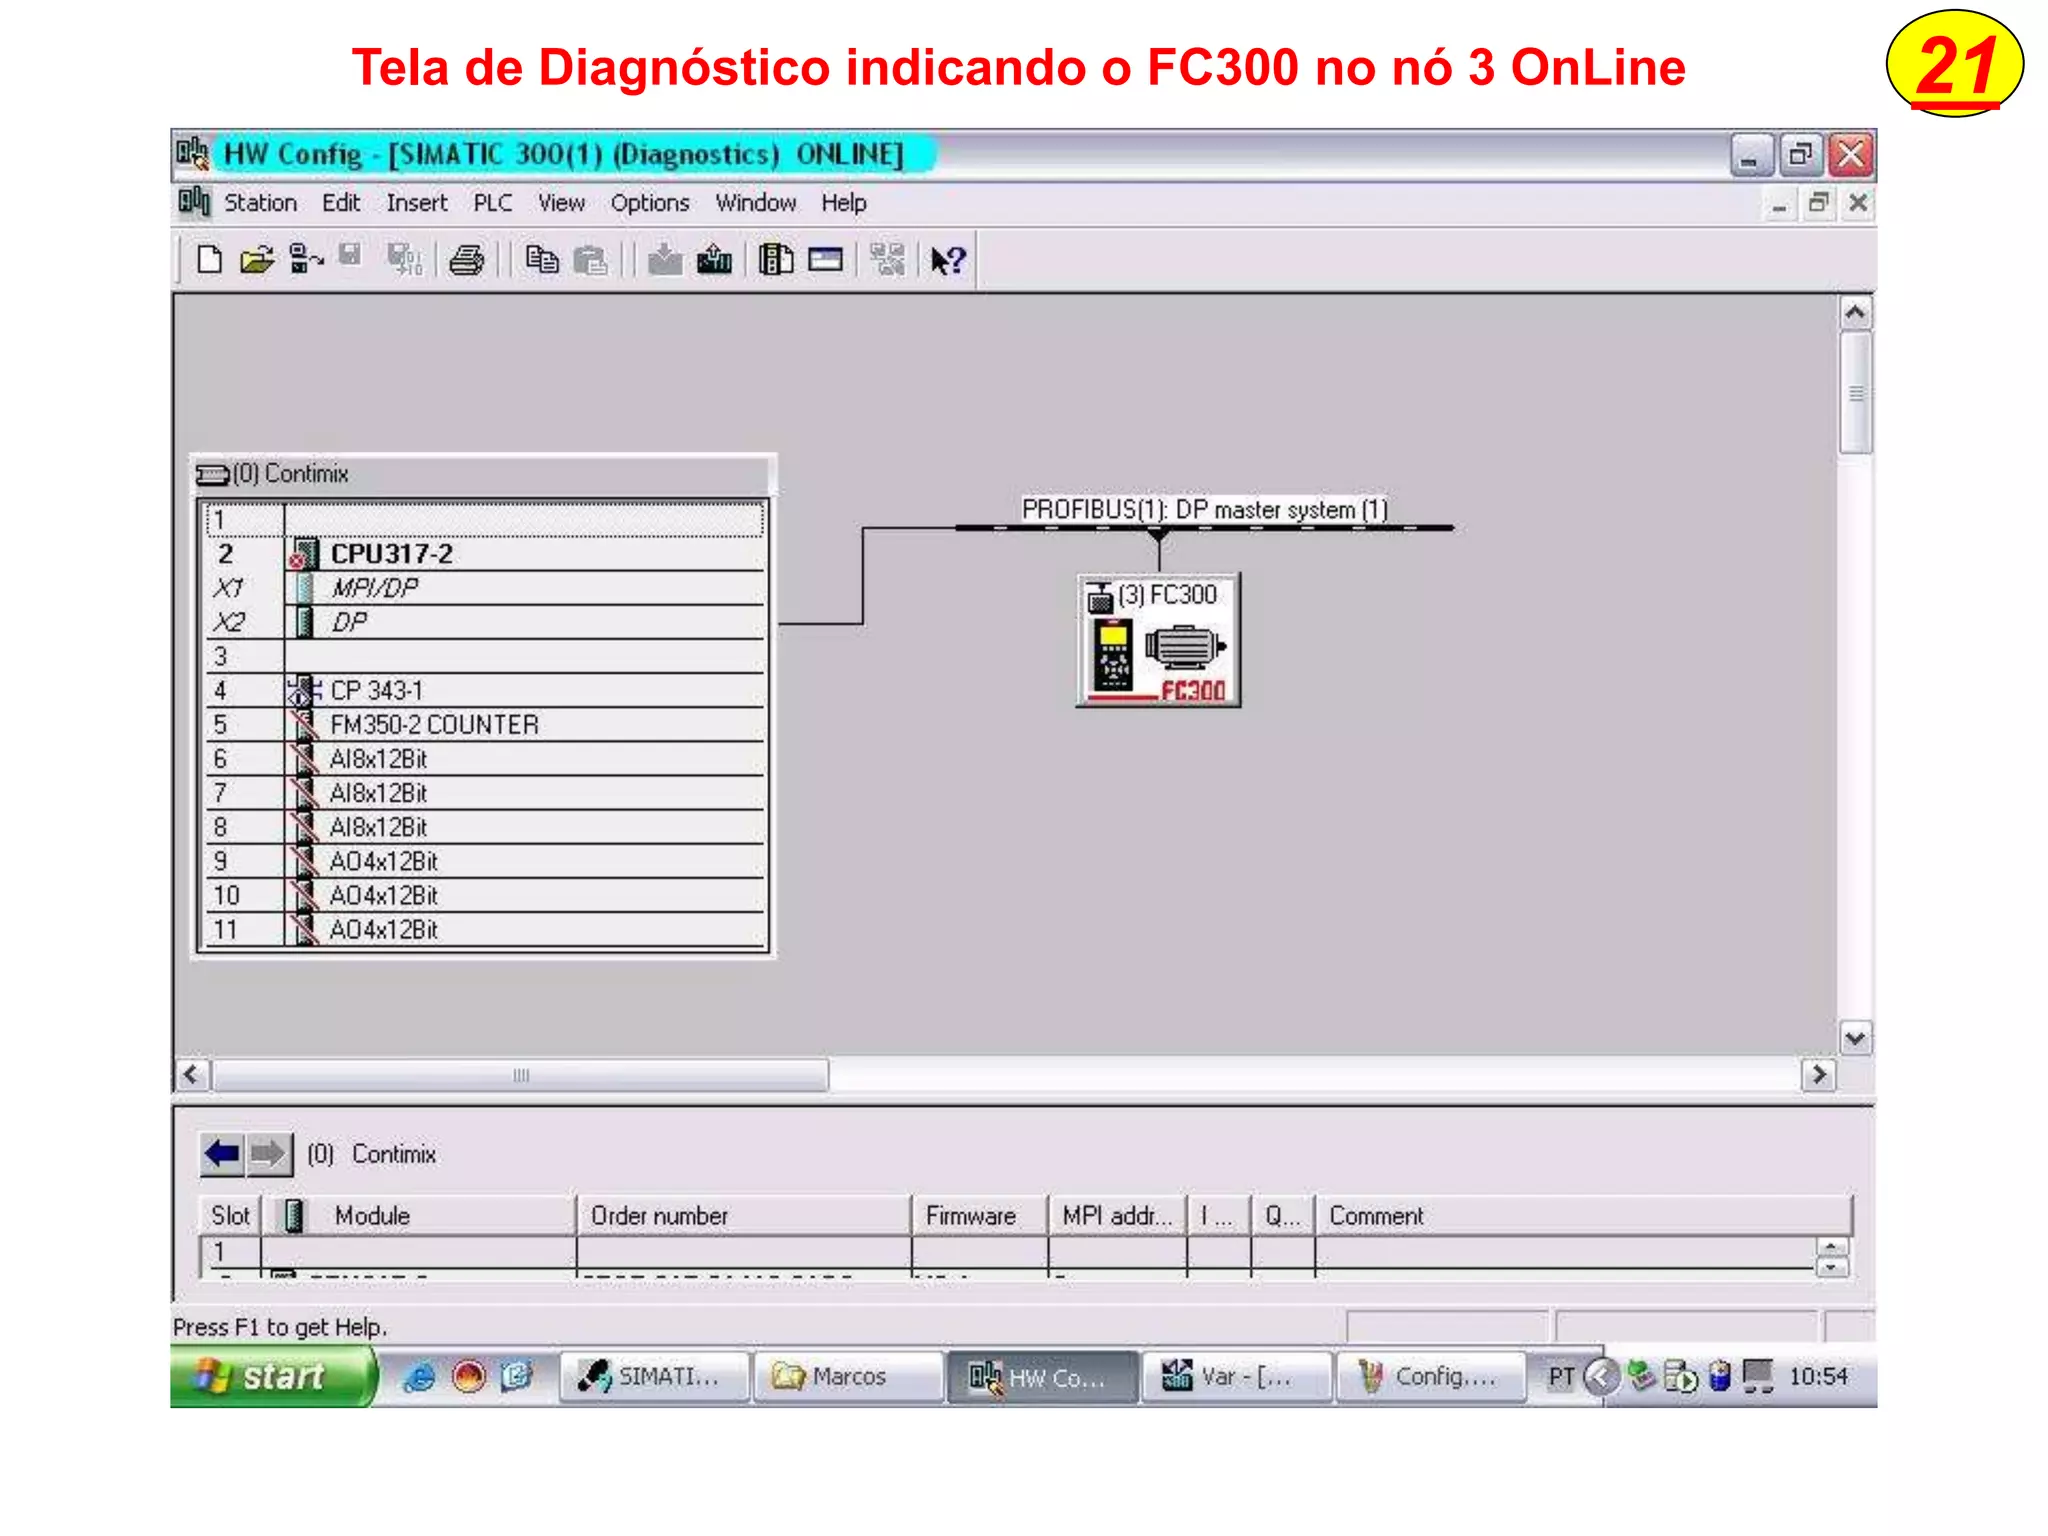
Task: Click the CP 343-1 module icon
Action: [303, 690]
